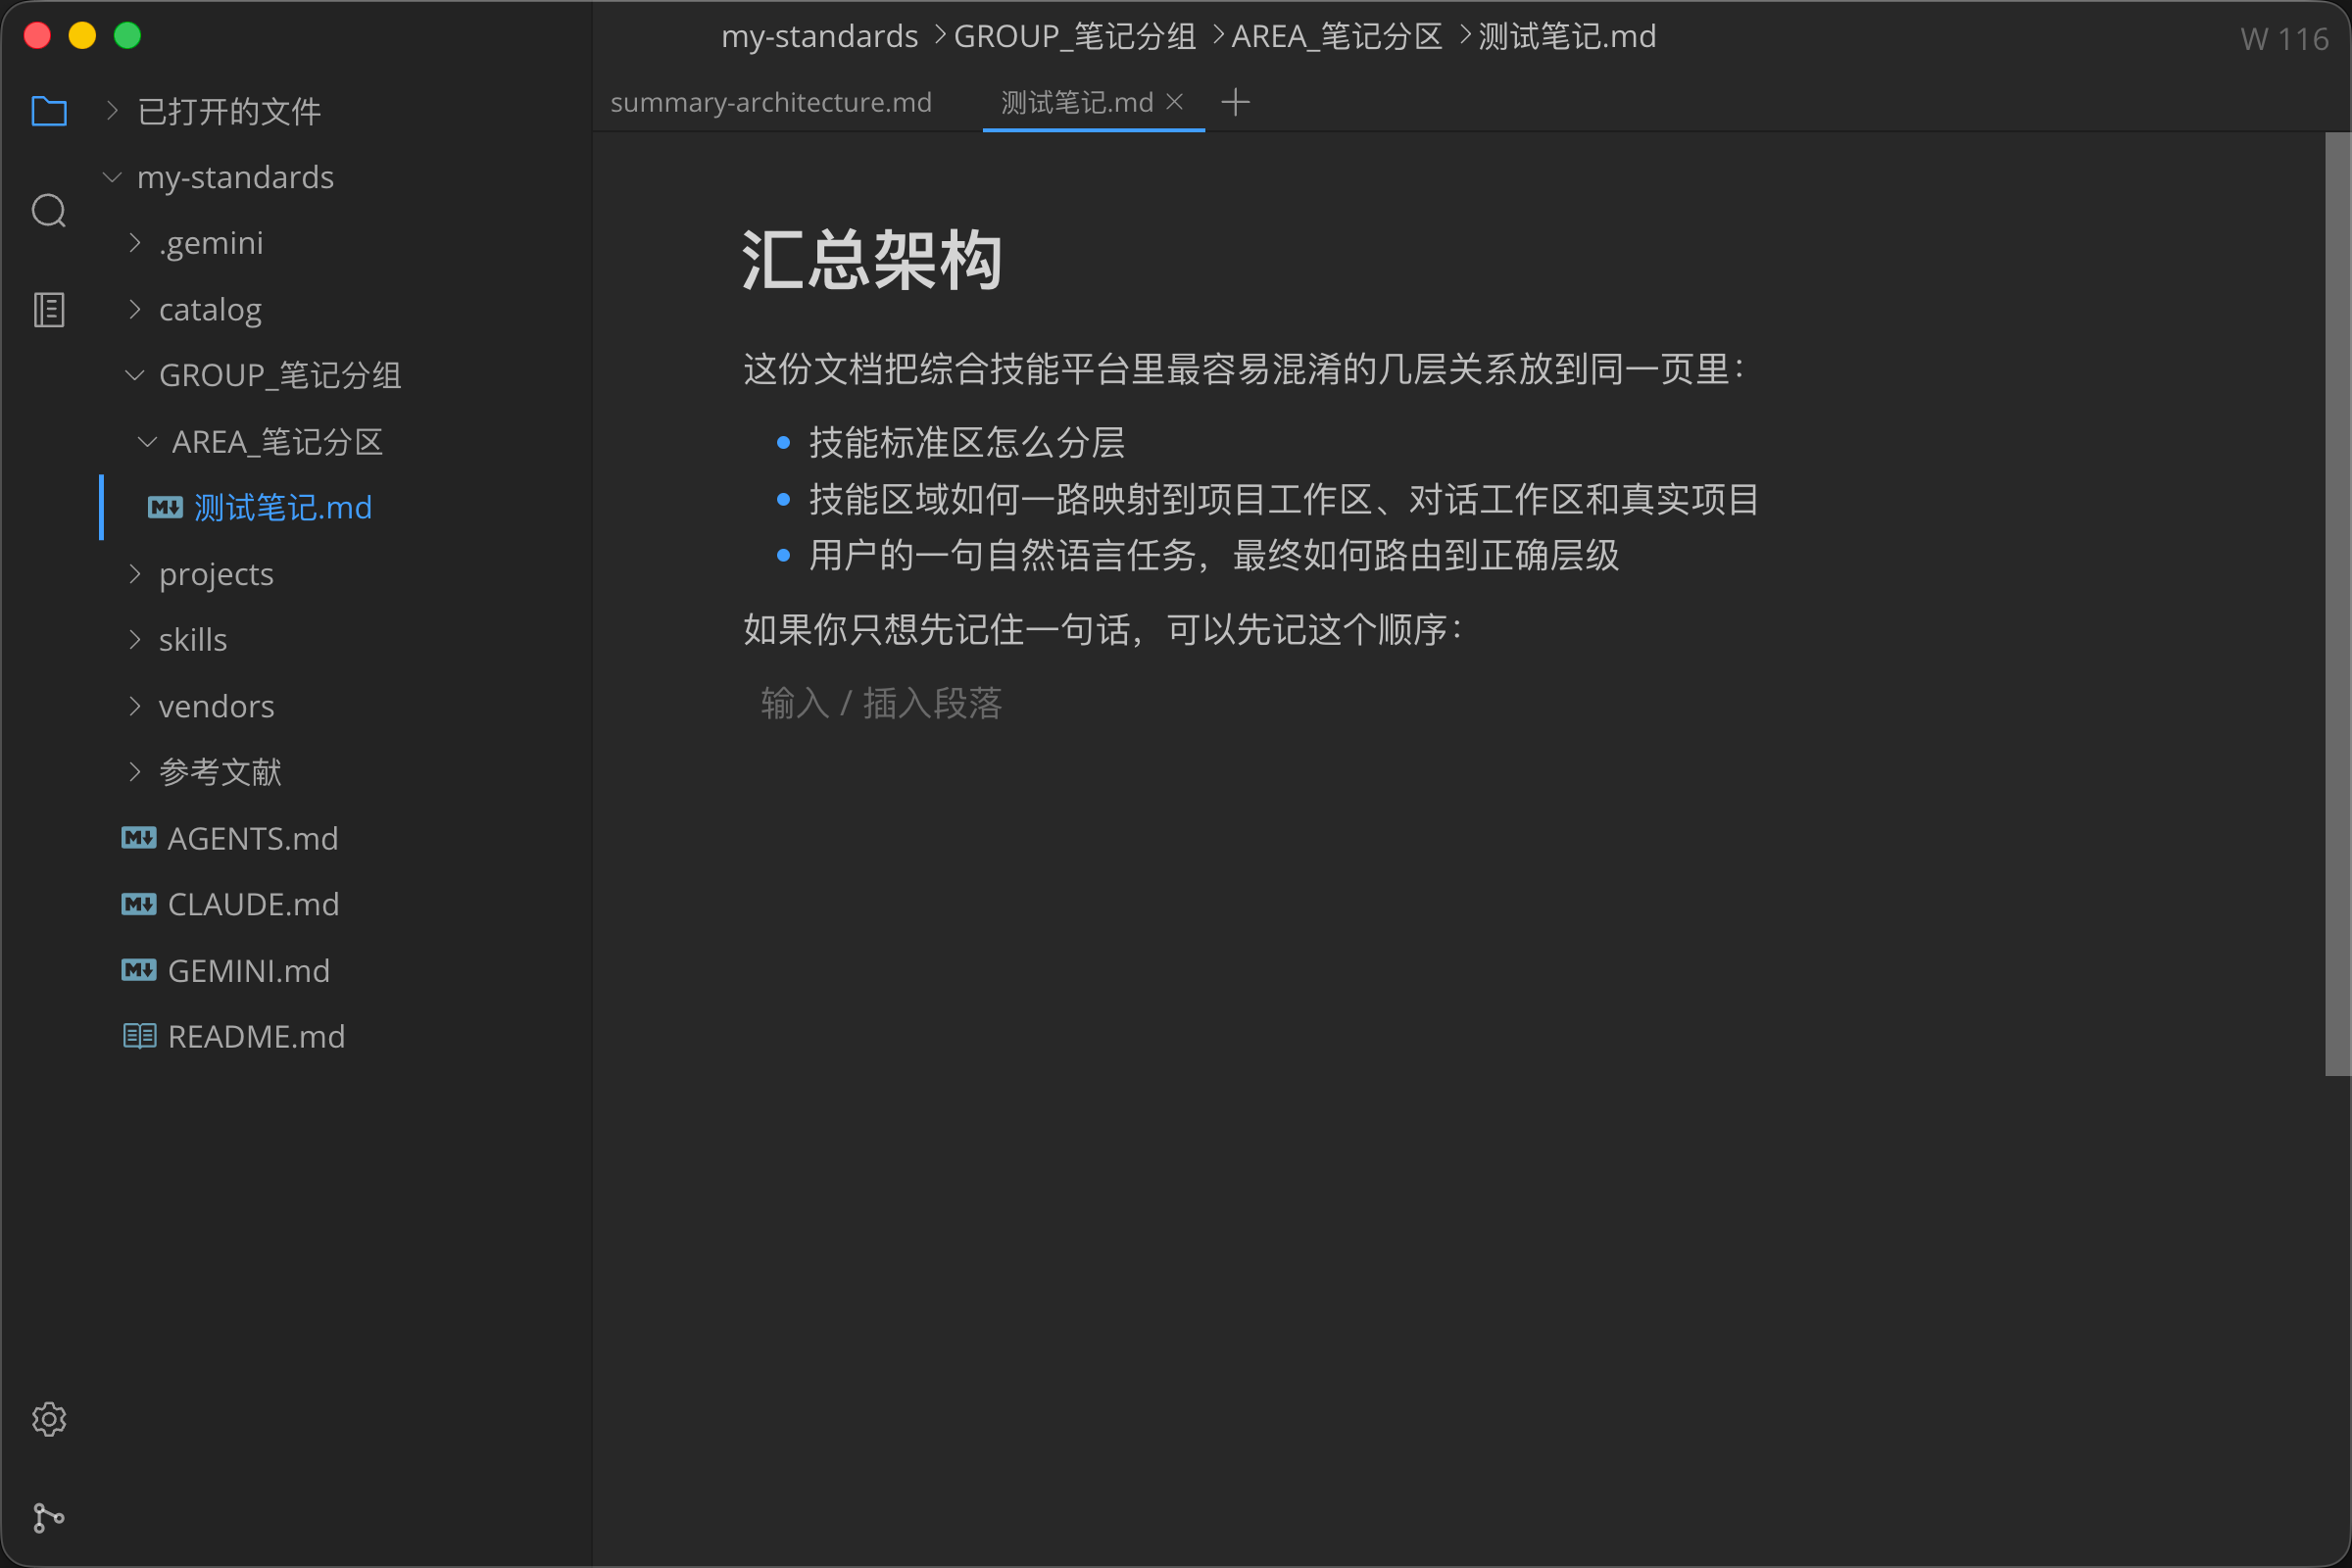The height and width of the screenshot is (1568, 2352).
Task: Switch to the summary-architecture.md tab
Action: [x=771, y=102]
